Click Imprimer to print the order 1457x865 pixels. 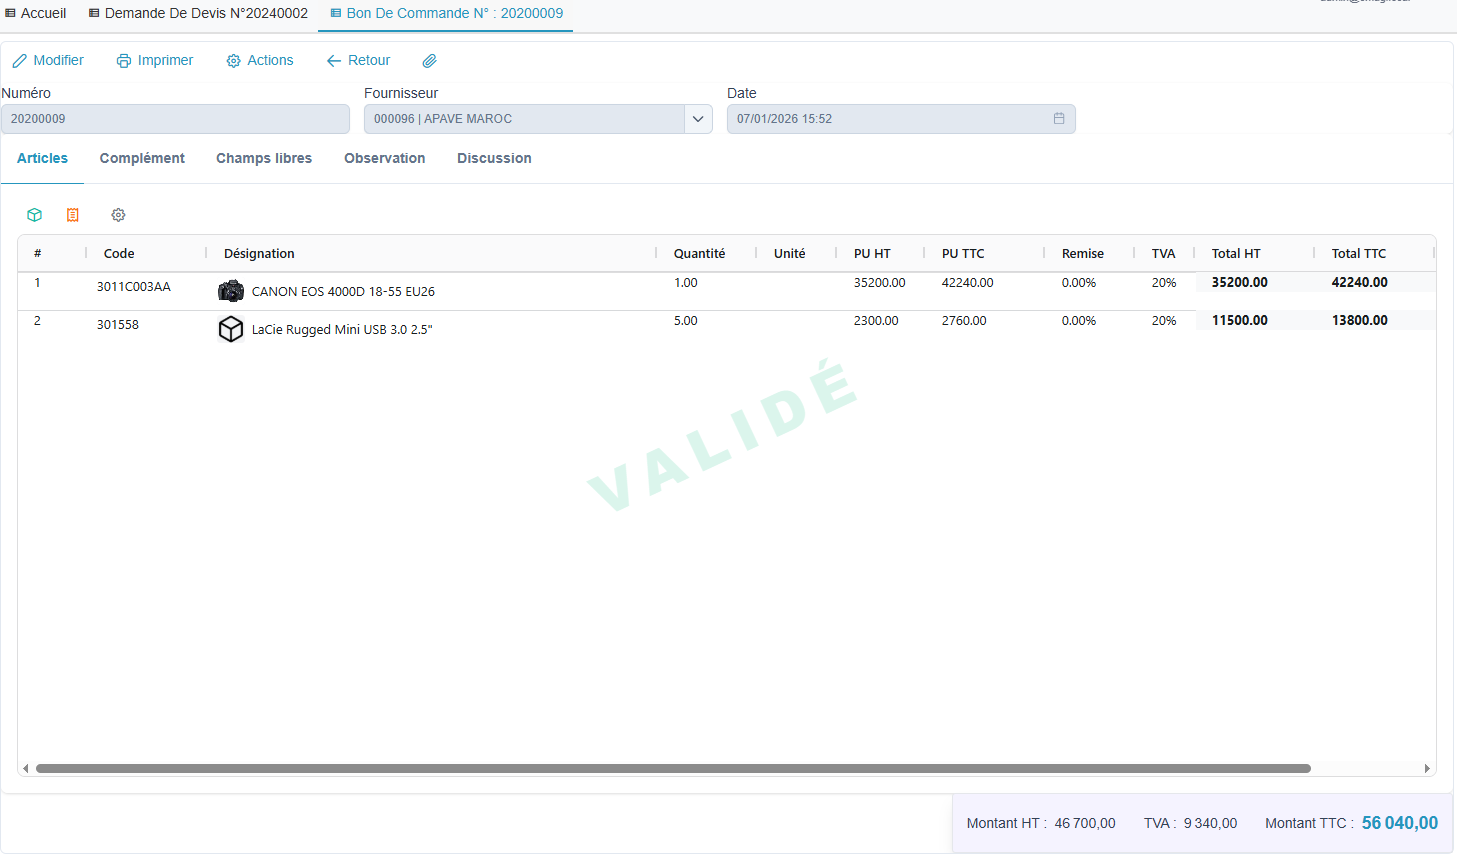click(155, 61)
